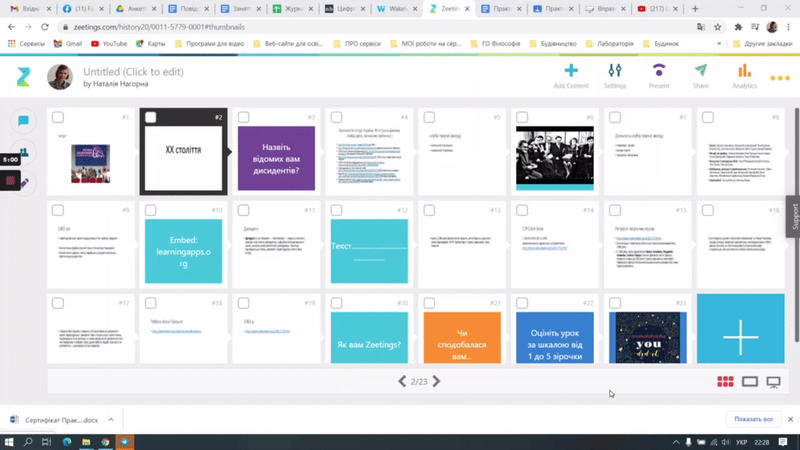The image size is (800, 450).
Task: Select the presenter screen view icon
Action: 773,381
